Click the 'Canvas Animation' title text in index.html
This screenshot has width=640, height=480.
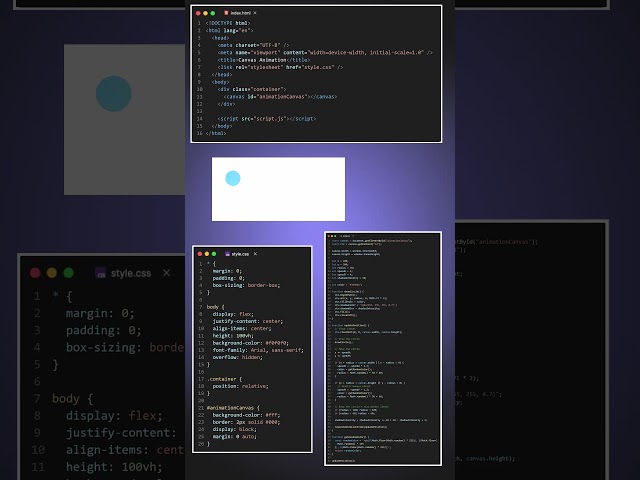coord(262,60)
